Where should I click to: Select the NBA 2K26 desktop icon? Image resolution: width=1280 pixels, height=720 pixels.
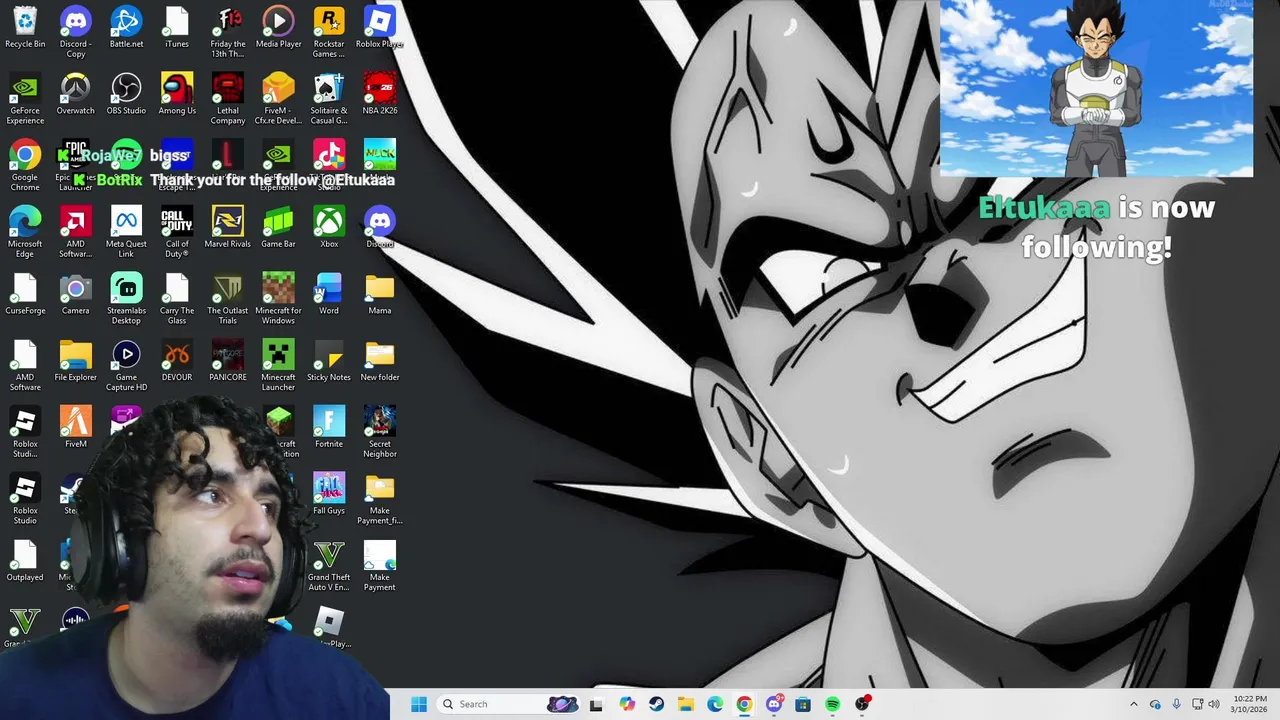pyautogui.click(x=380, y=94)
